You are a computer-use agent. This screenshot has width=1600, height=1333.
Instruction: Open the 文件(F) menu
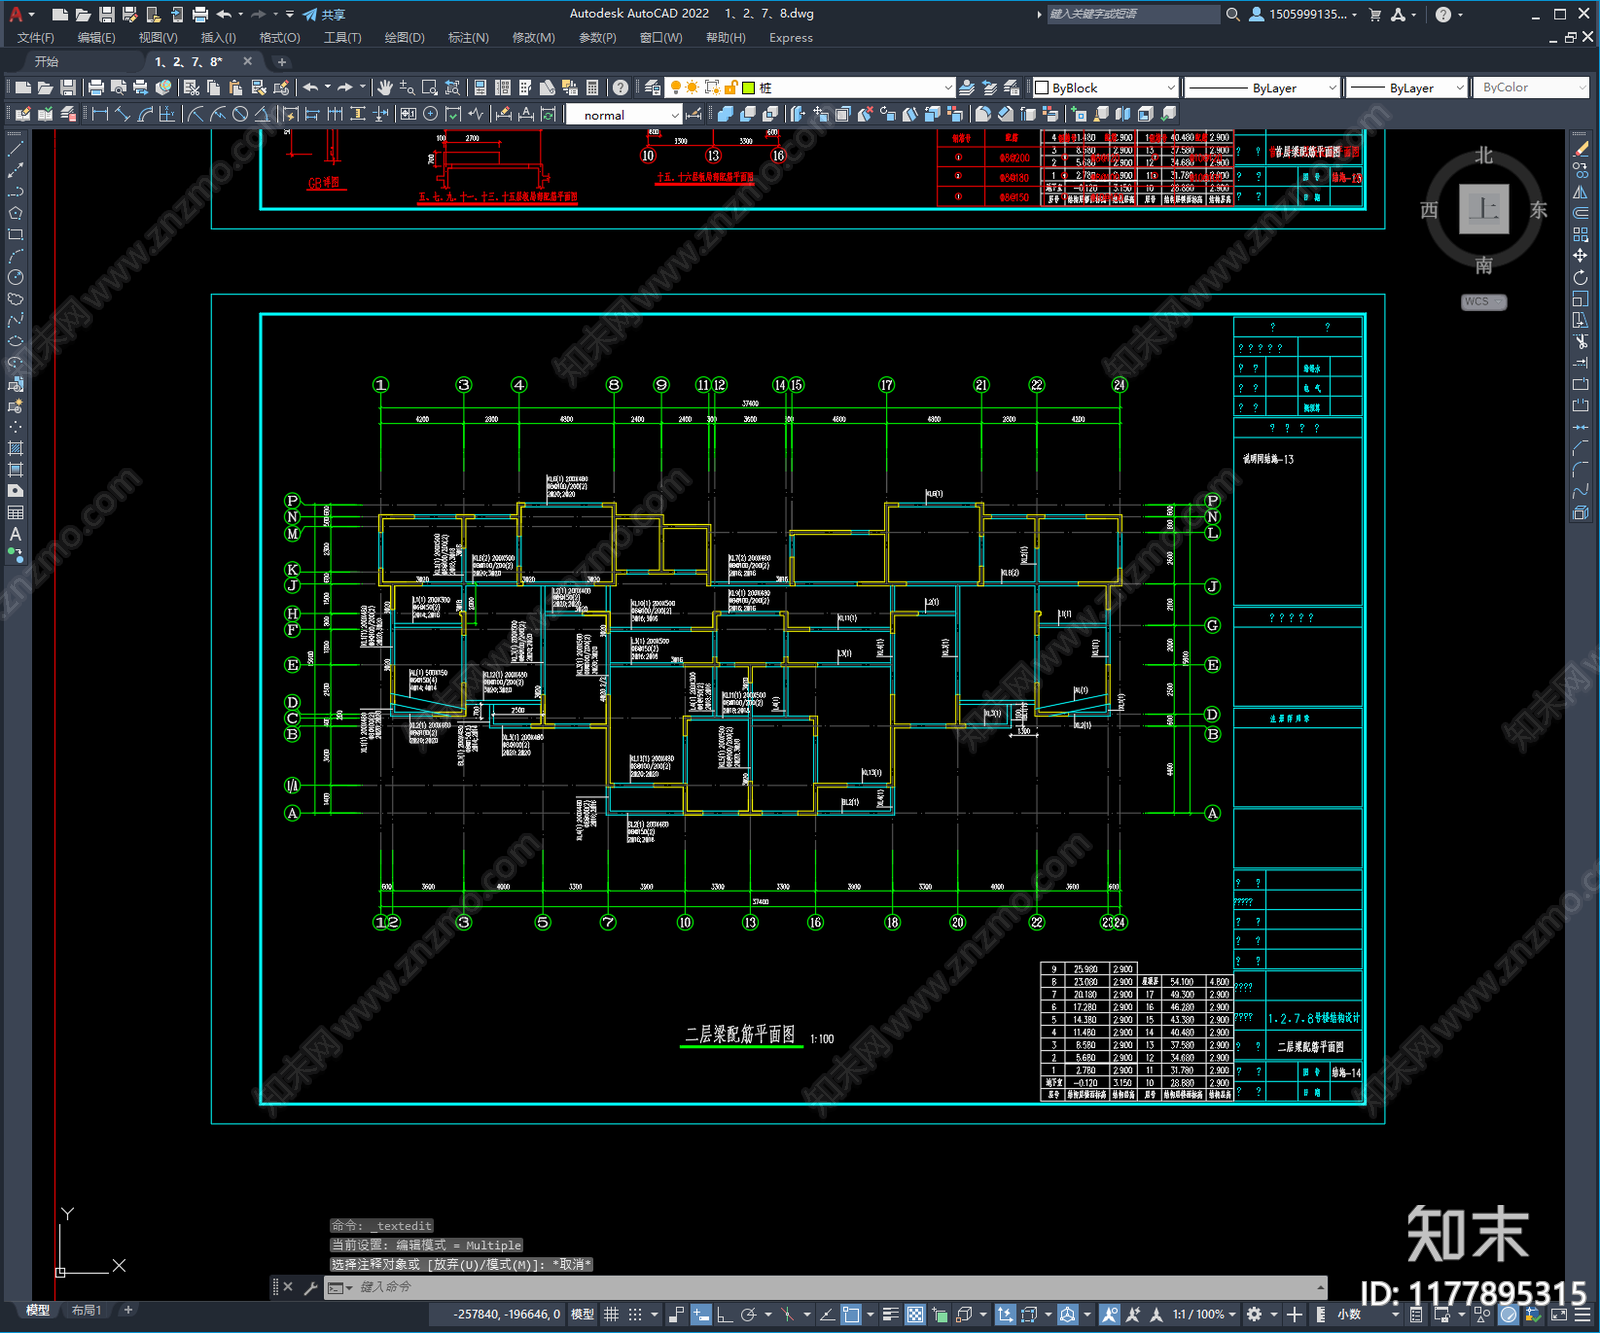pyautogui.click(x=36, y=38)
